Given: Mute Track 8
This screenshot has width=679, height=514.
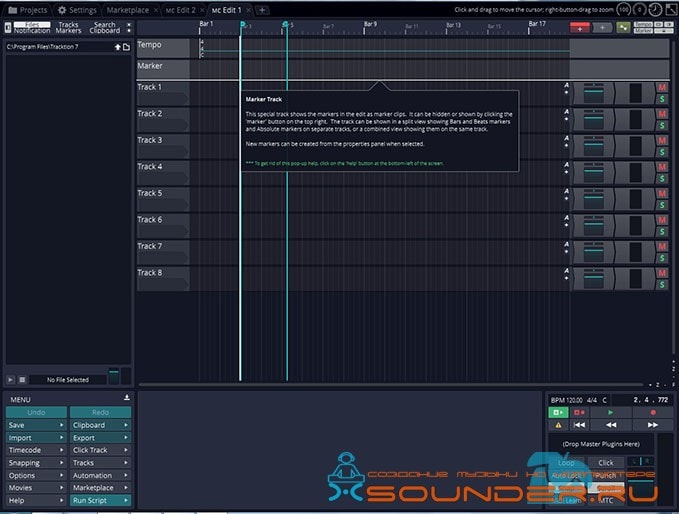Looking at the screenshot, I should [662, 273].
